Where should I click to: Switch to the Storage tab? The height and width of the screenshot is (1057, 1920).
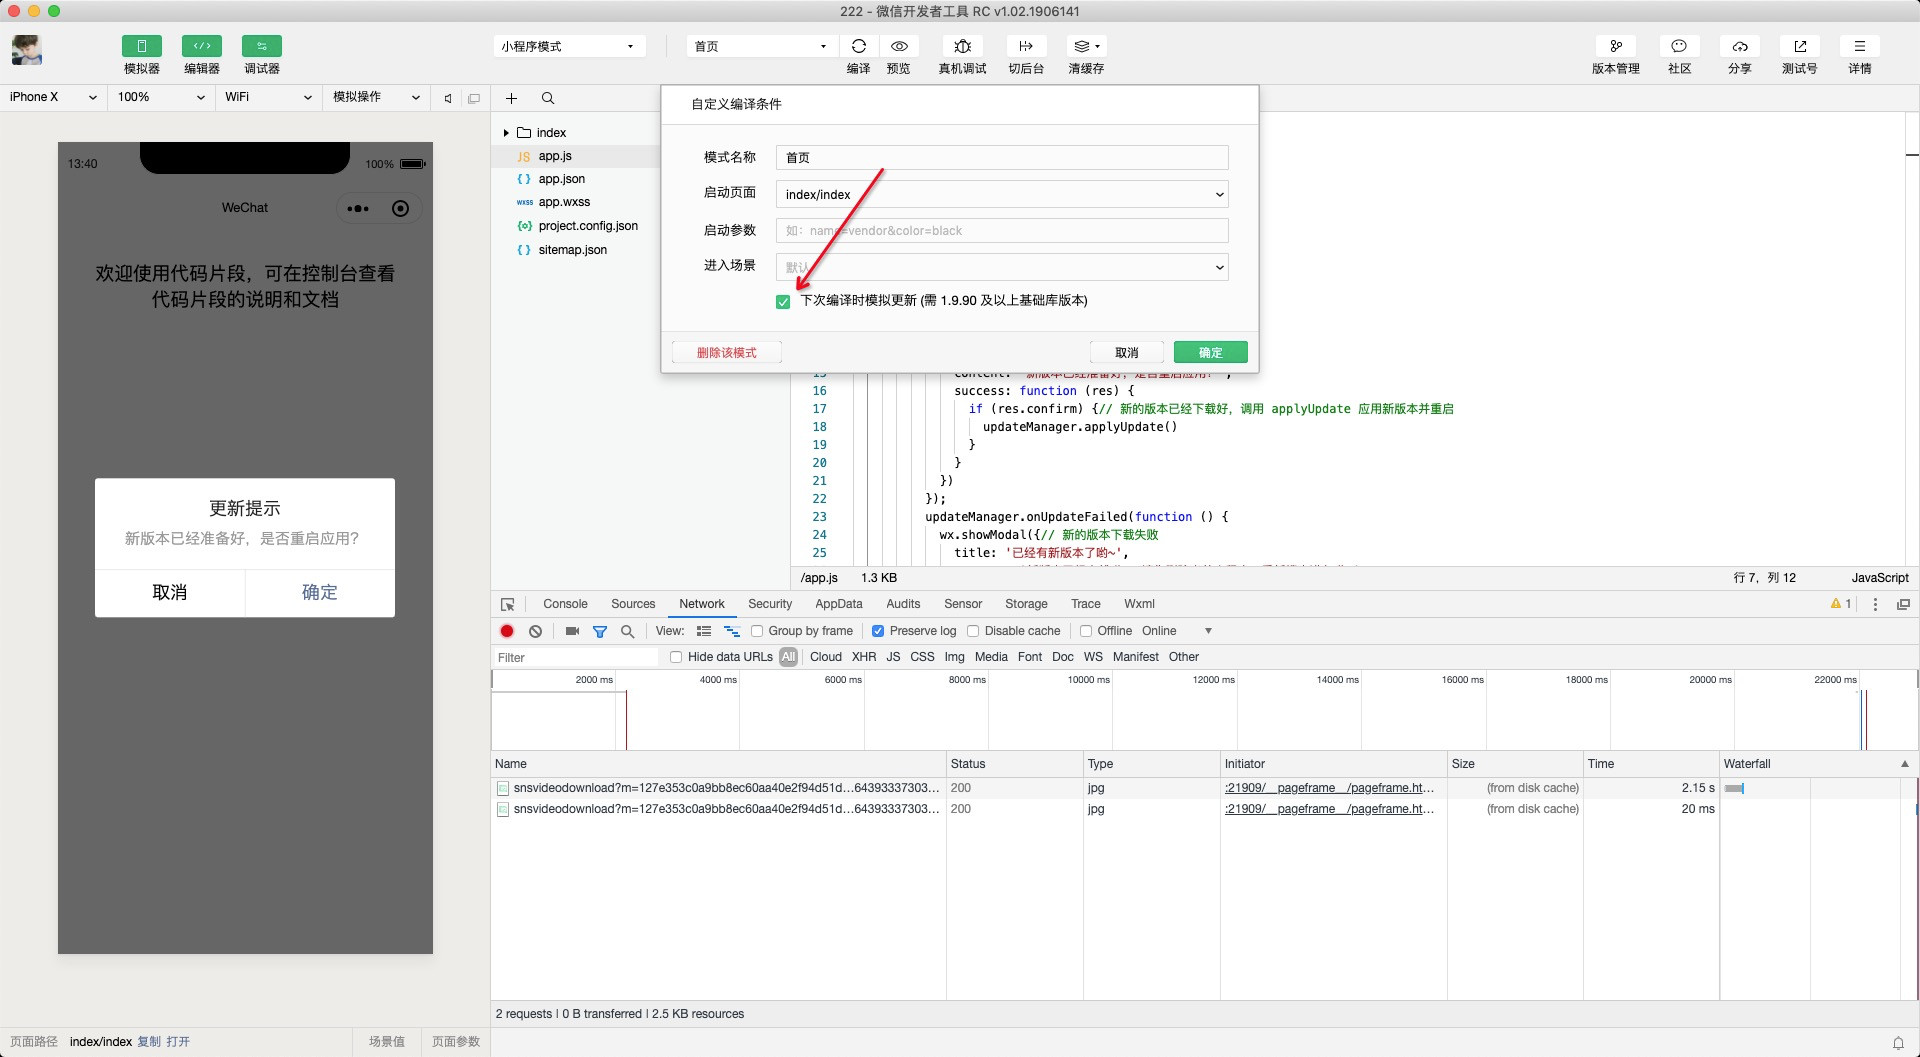click(1026, 604)
